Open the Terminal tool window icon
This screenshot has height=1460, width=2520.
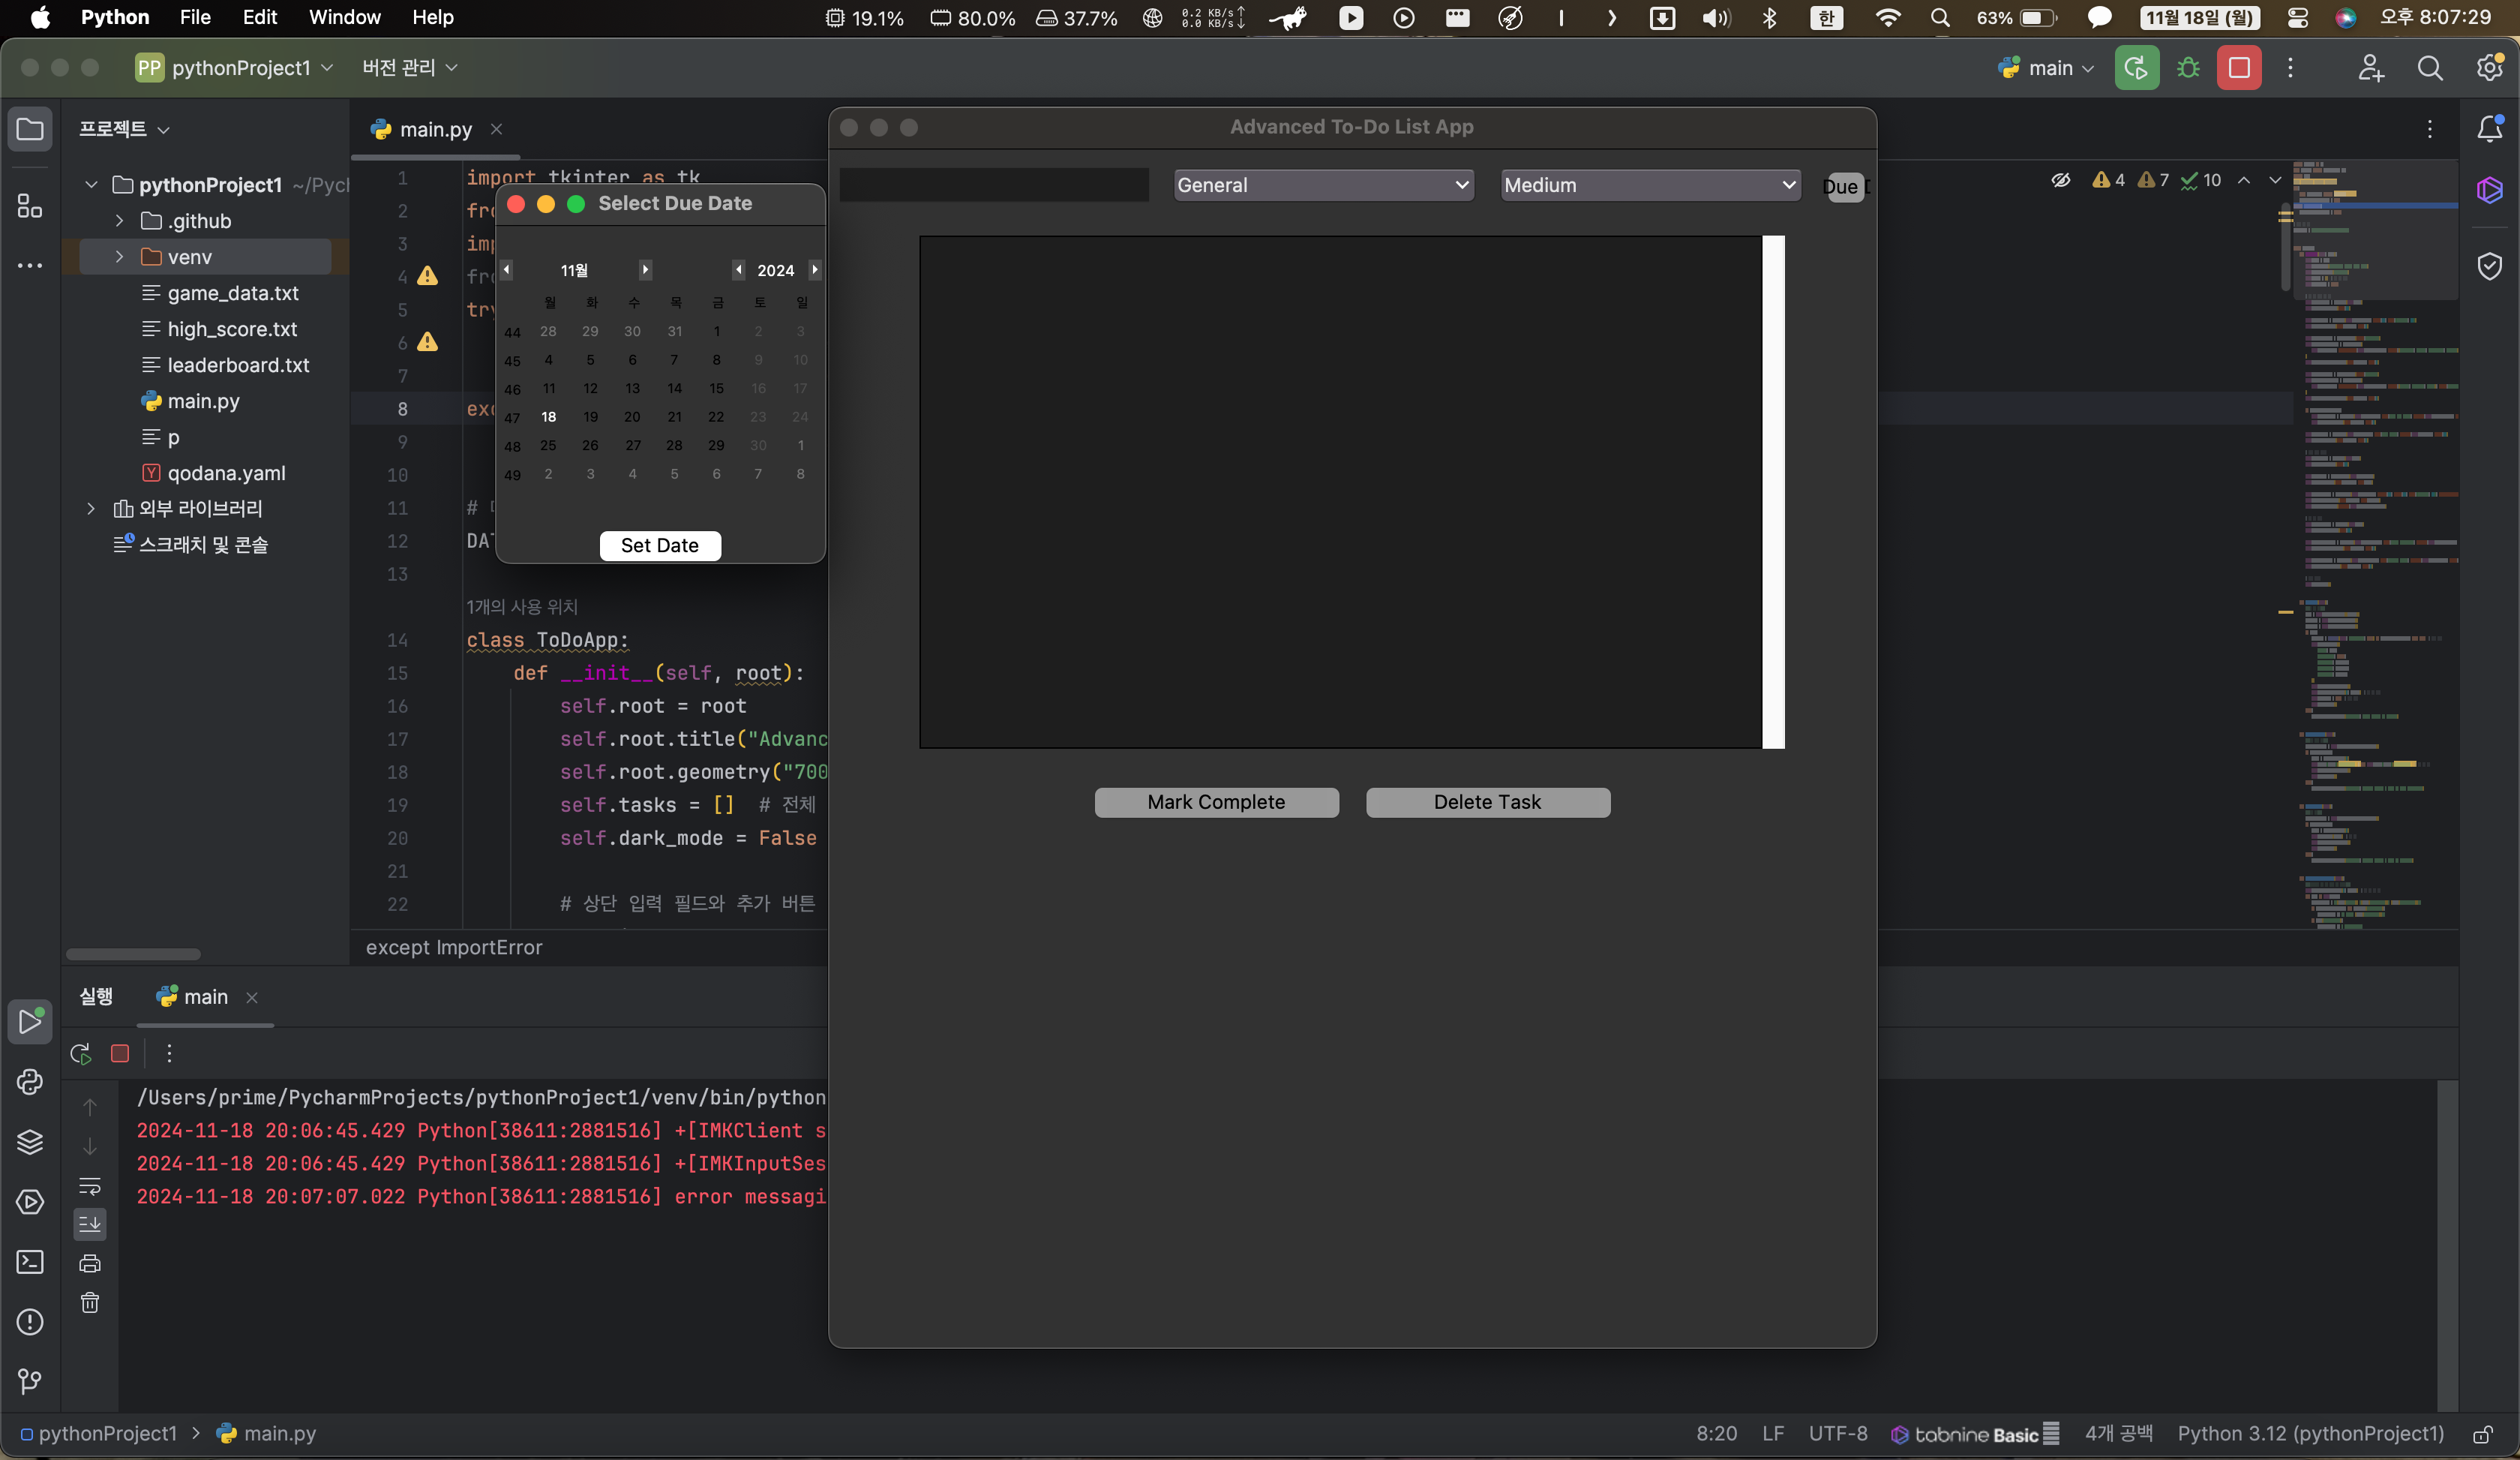(x=30, y=1262)
